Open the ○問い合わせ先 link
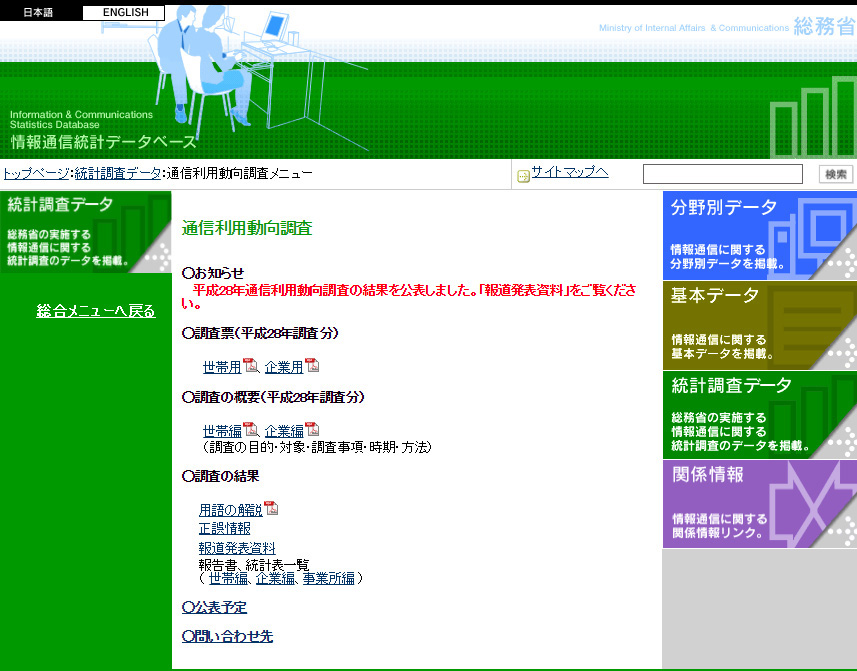Image resolution: width=857 pixels, height=671 pixels. point(227,636)
